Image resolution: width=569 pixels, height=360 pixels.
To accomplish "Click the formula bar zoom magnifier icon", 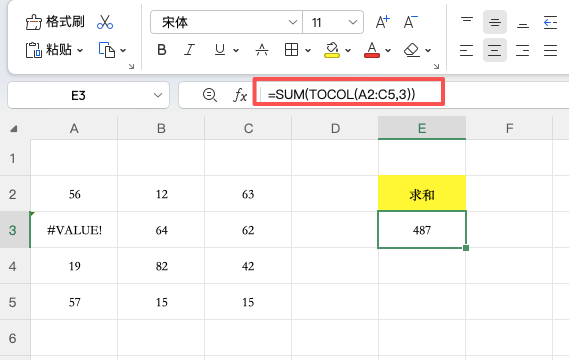I will pos(210,95).
